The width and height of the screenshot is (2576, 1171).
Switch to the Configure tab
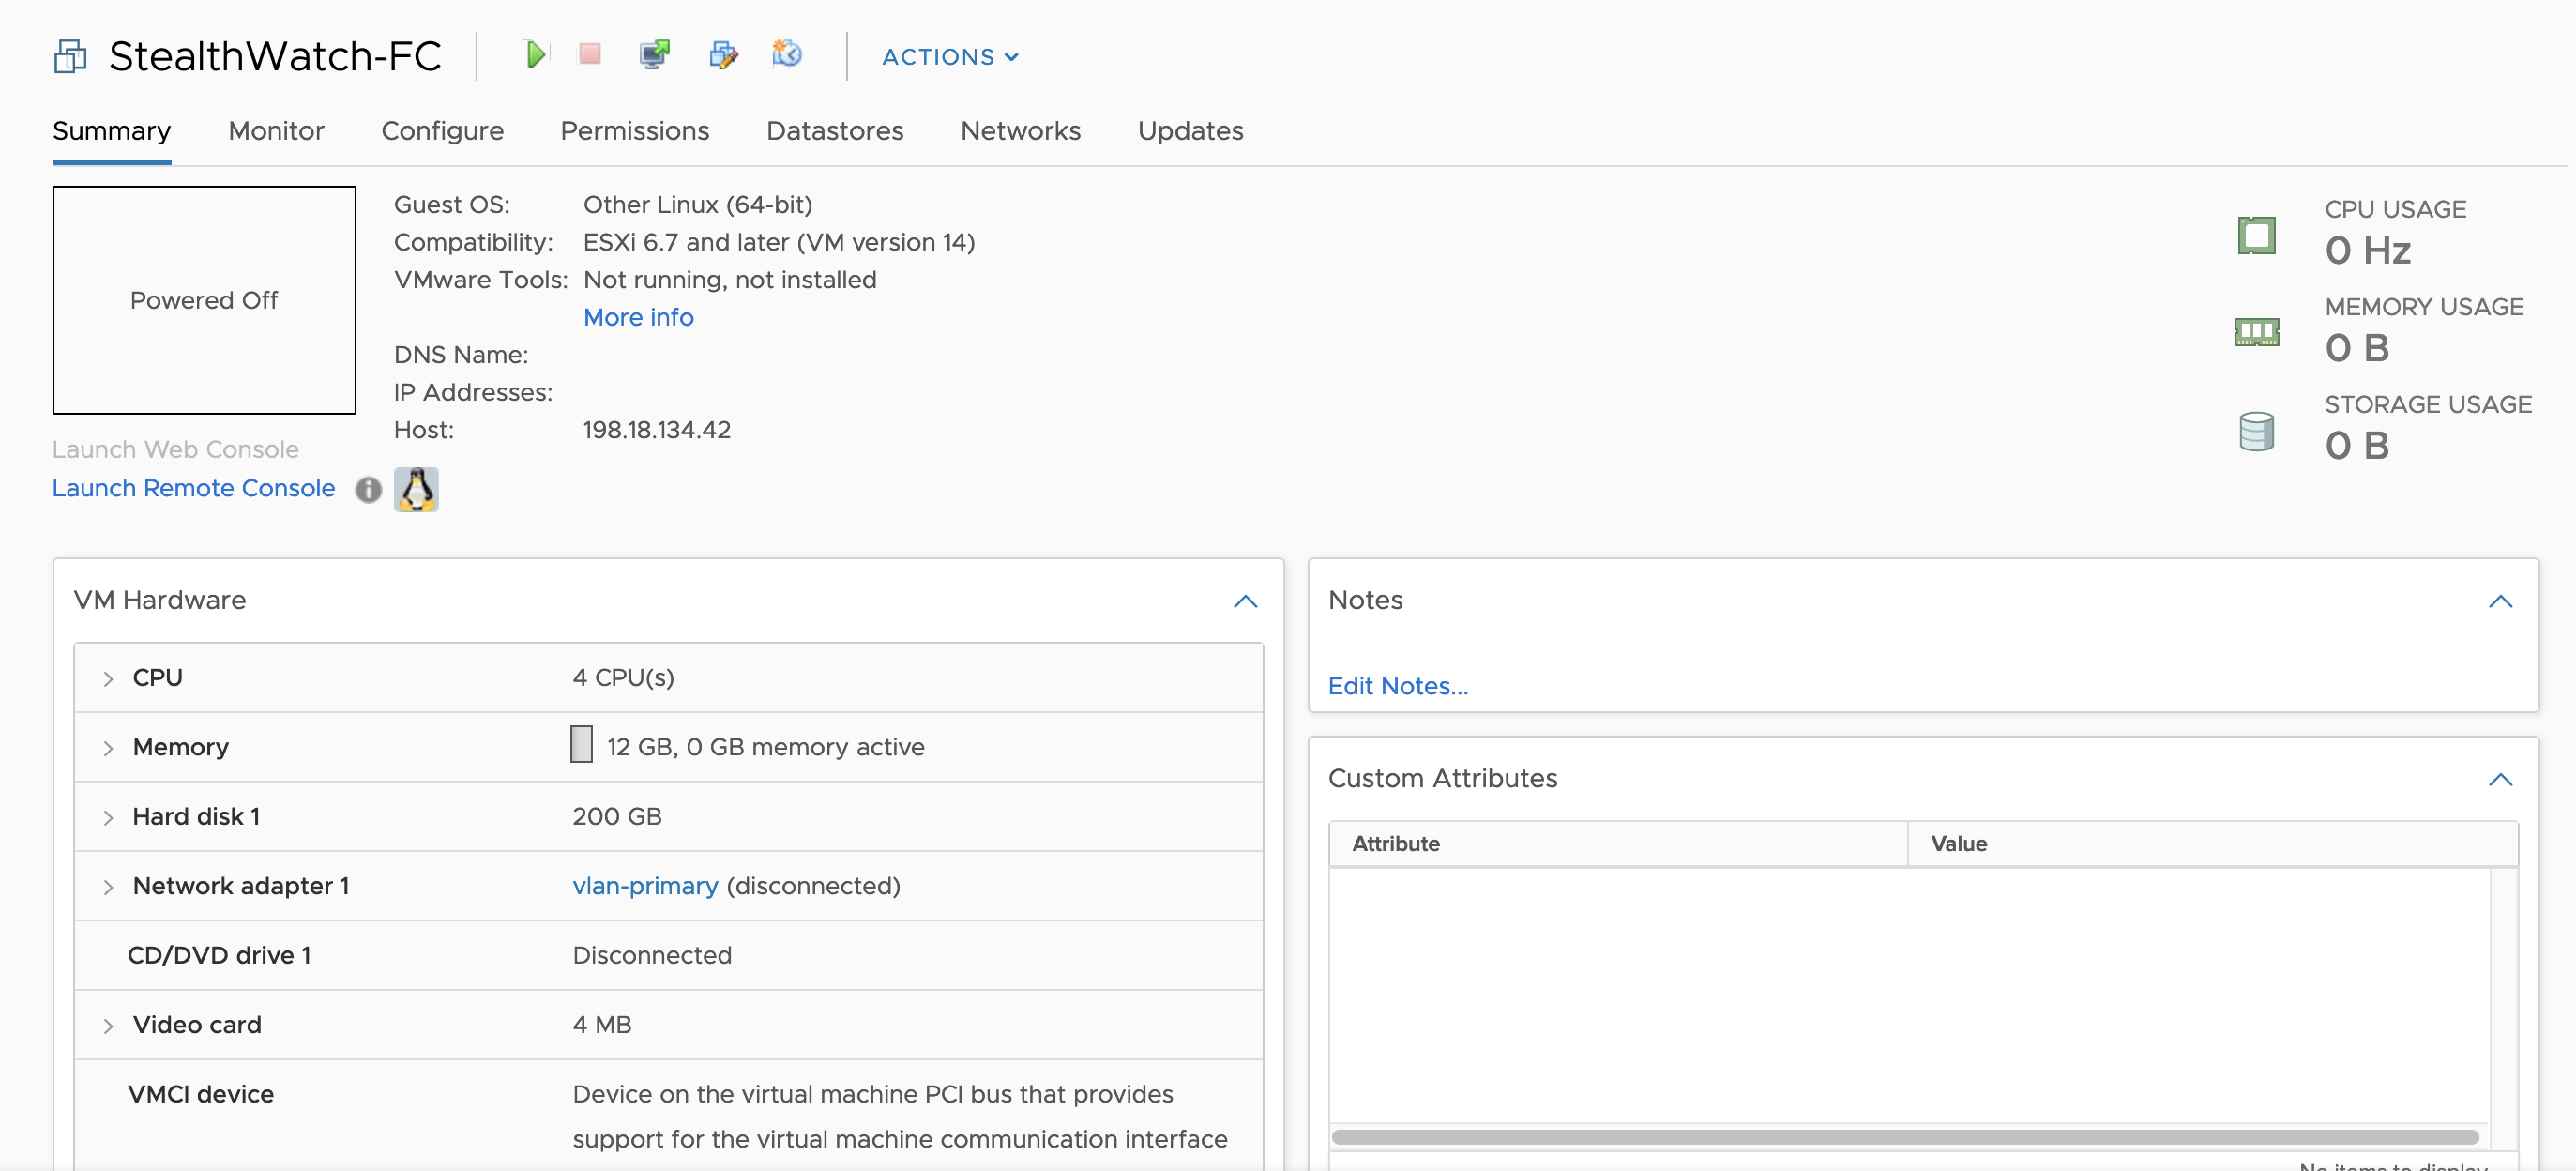coord(442,131)
